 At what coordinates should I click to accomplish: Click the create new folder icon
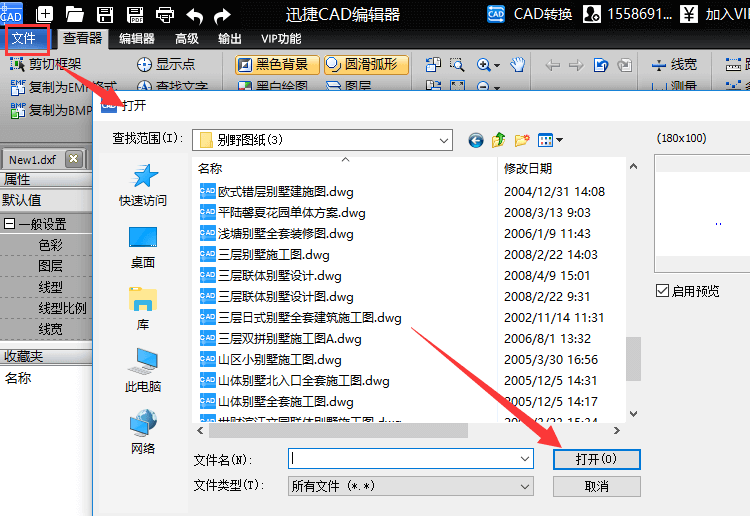coord(522,140)
